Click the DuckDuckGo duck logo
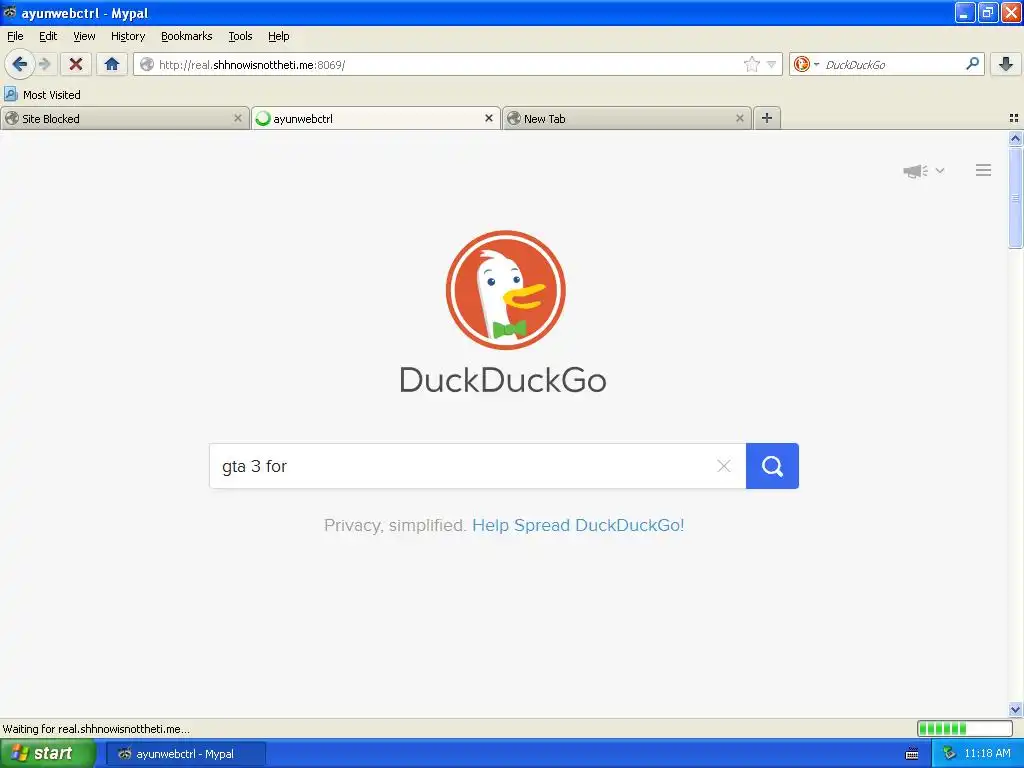 pos(505,290)
